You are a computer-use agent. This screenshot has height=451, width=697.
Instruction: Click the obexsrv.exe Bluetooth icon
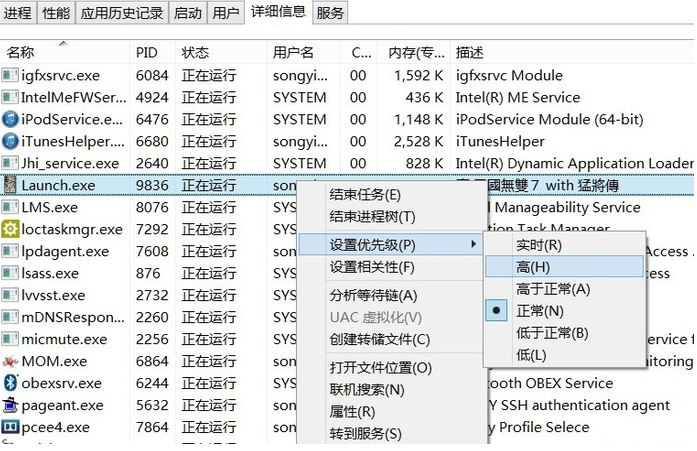click(x=10, y=383)
